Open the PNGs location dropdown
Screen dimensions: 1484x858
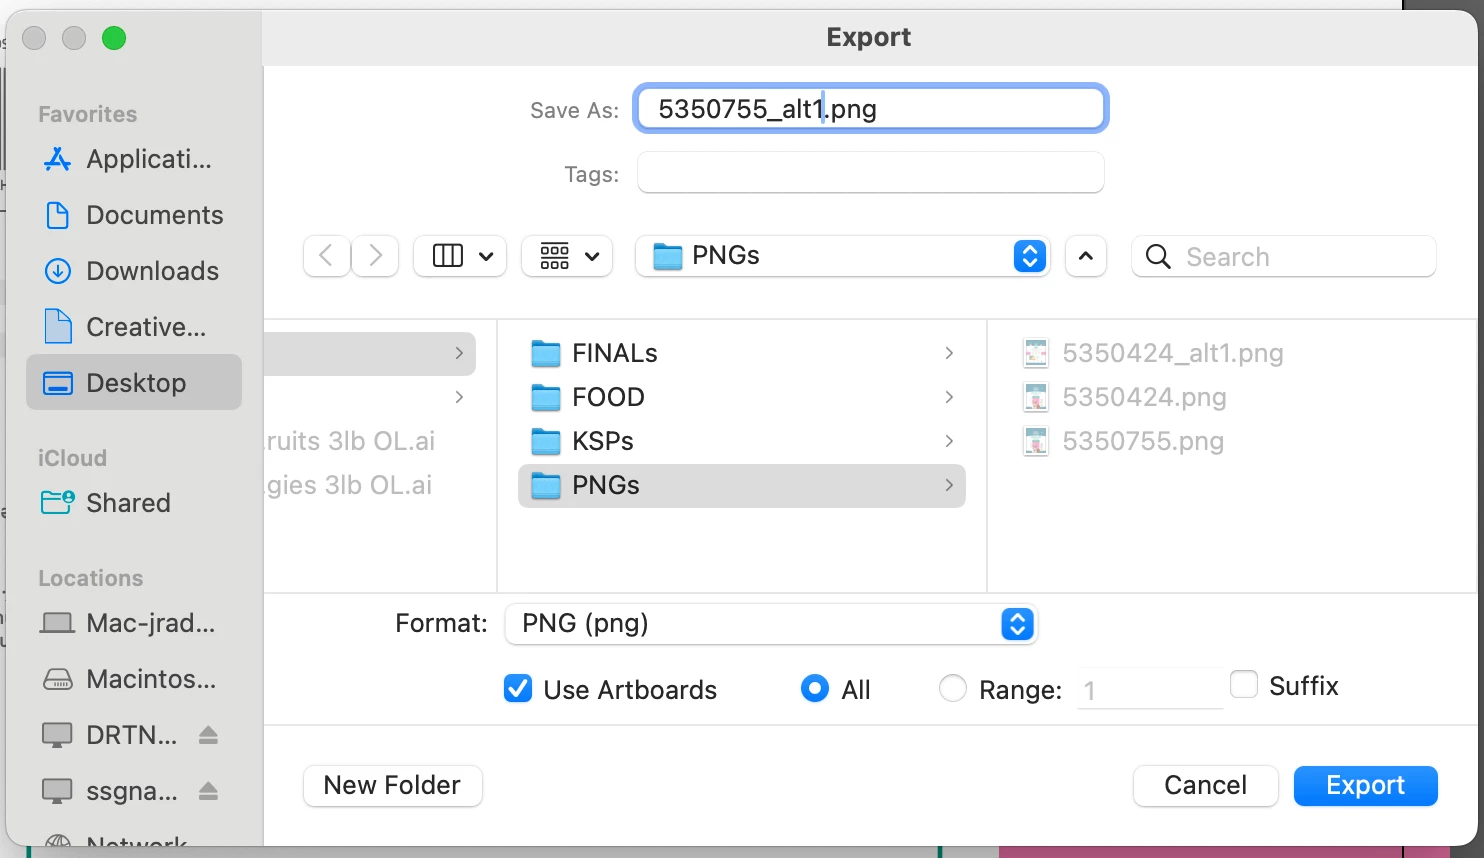[842, 256]
